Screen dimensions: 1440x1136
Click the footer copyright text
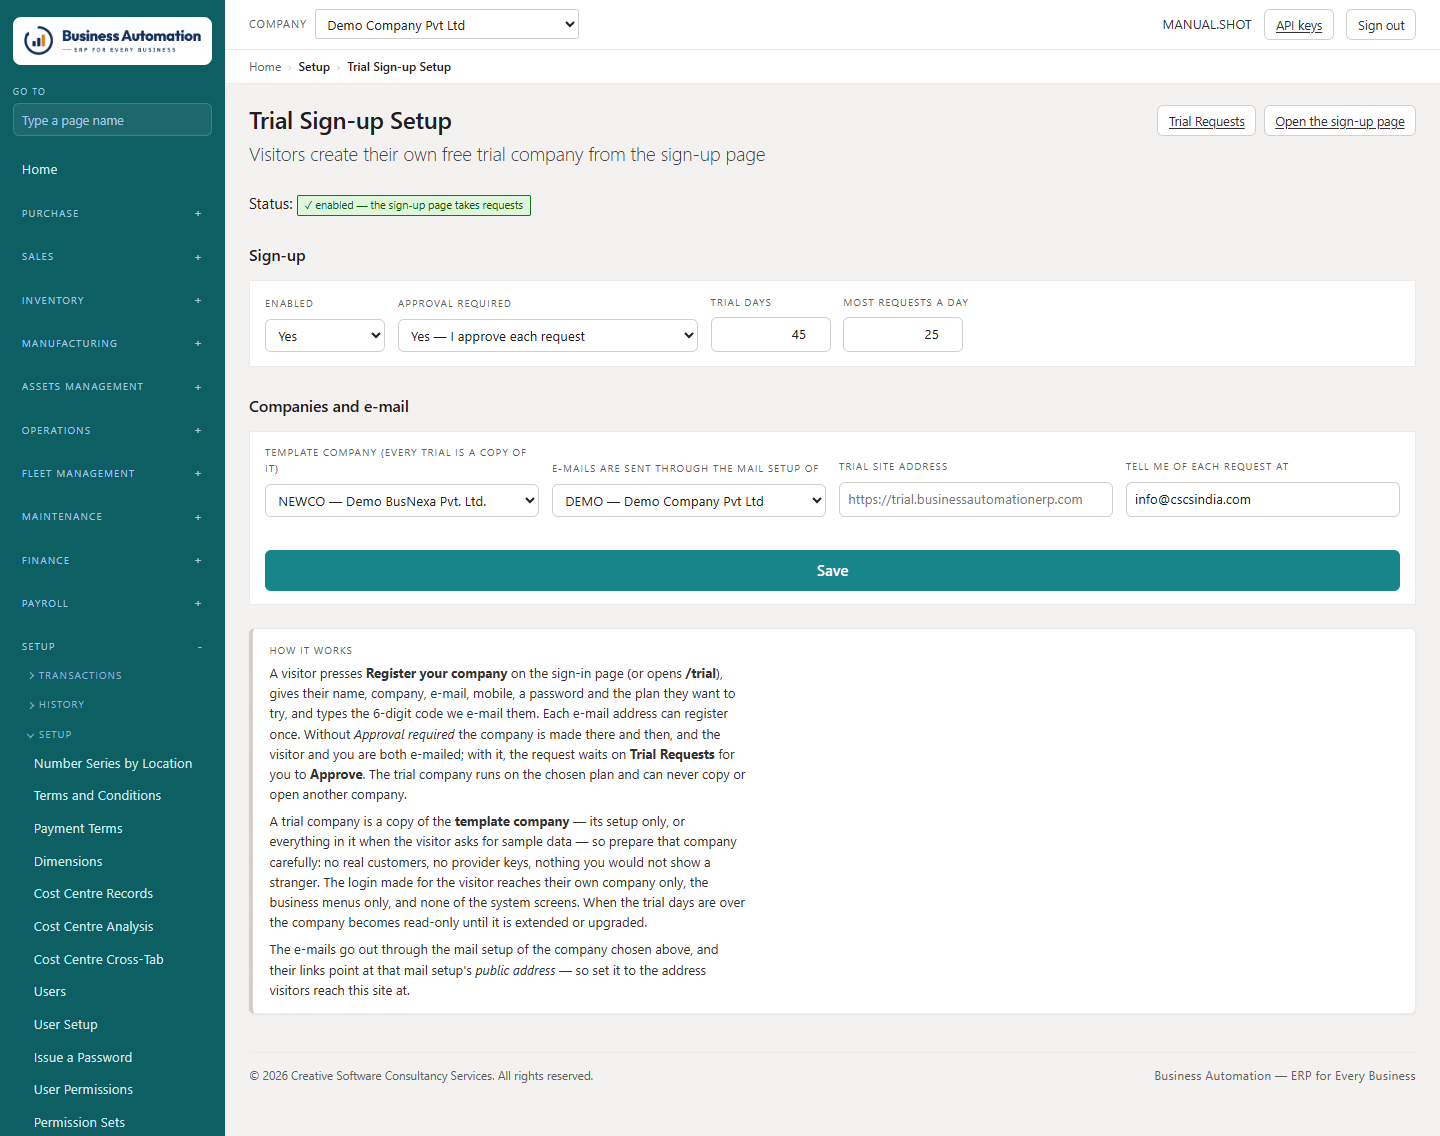pyautogui.click(x=421, y=1076)
